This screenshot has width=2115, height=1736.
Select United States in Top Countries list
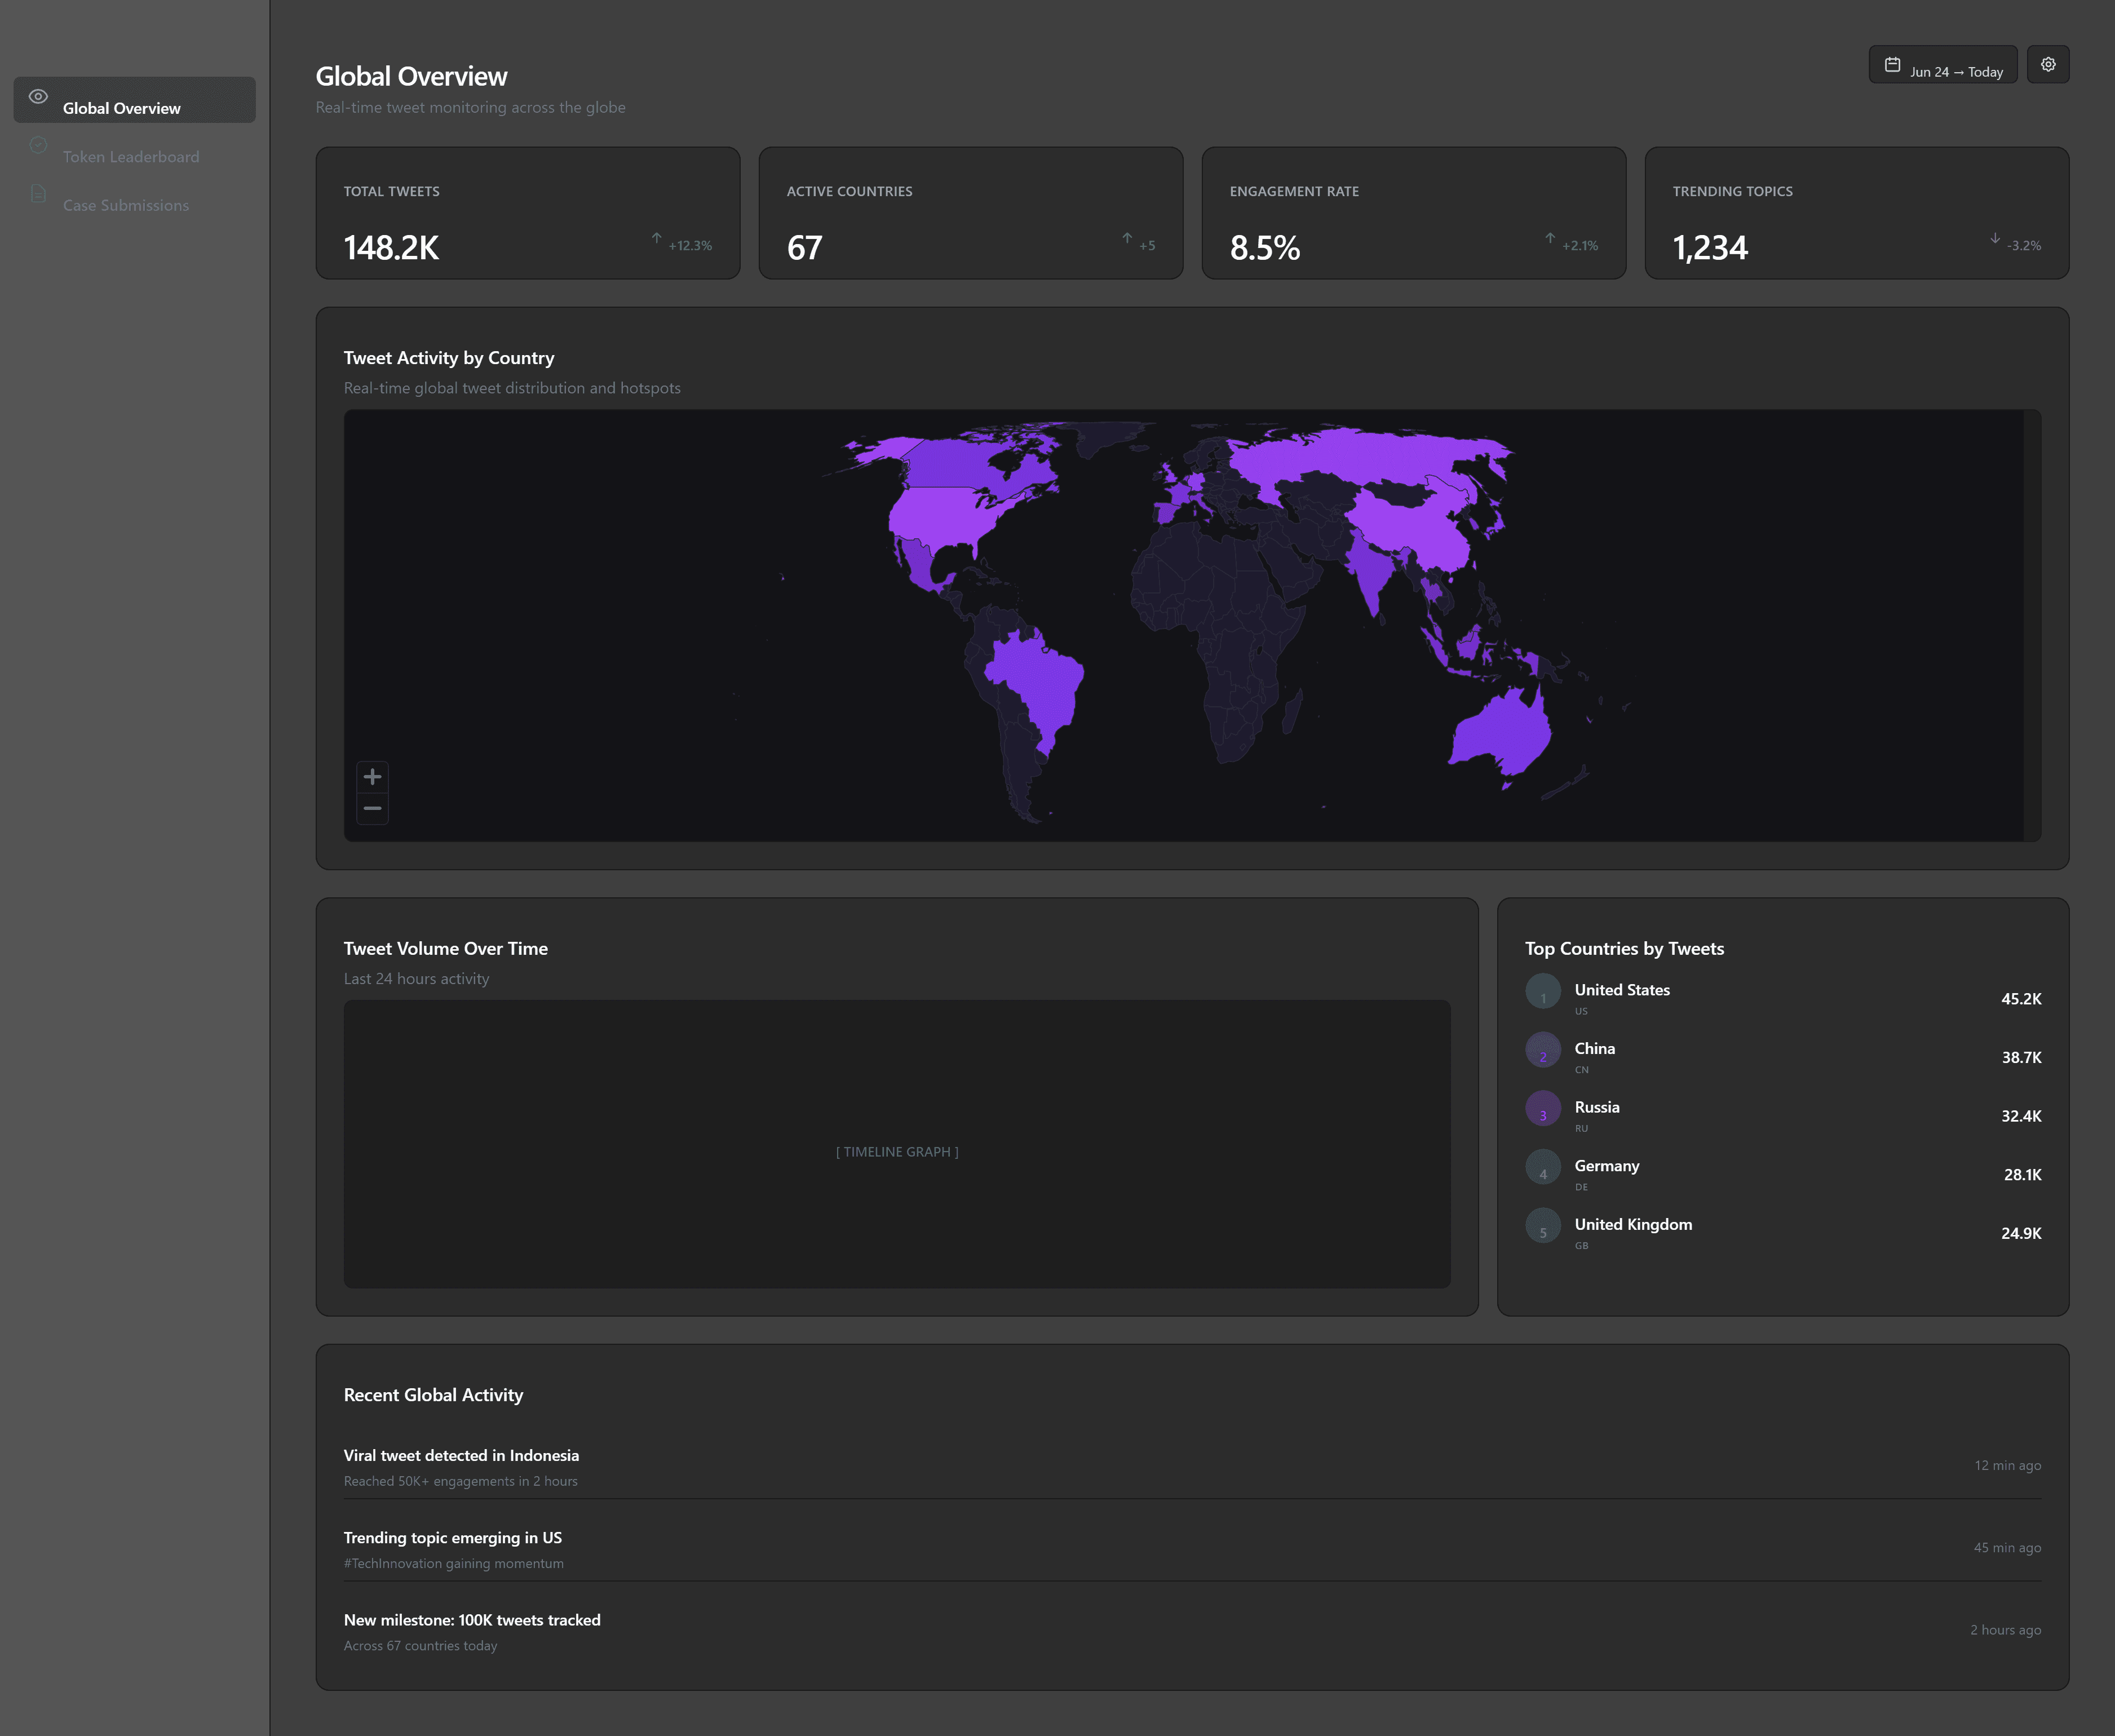click(1780, 998)
